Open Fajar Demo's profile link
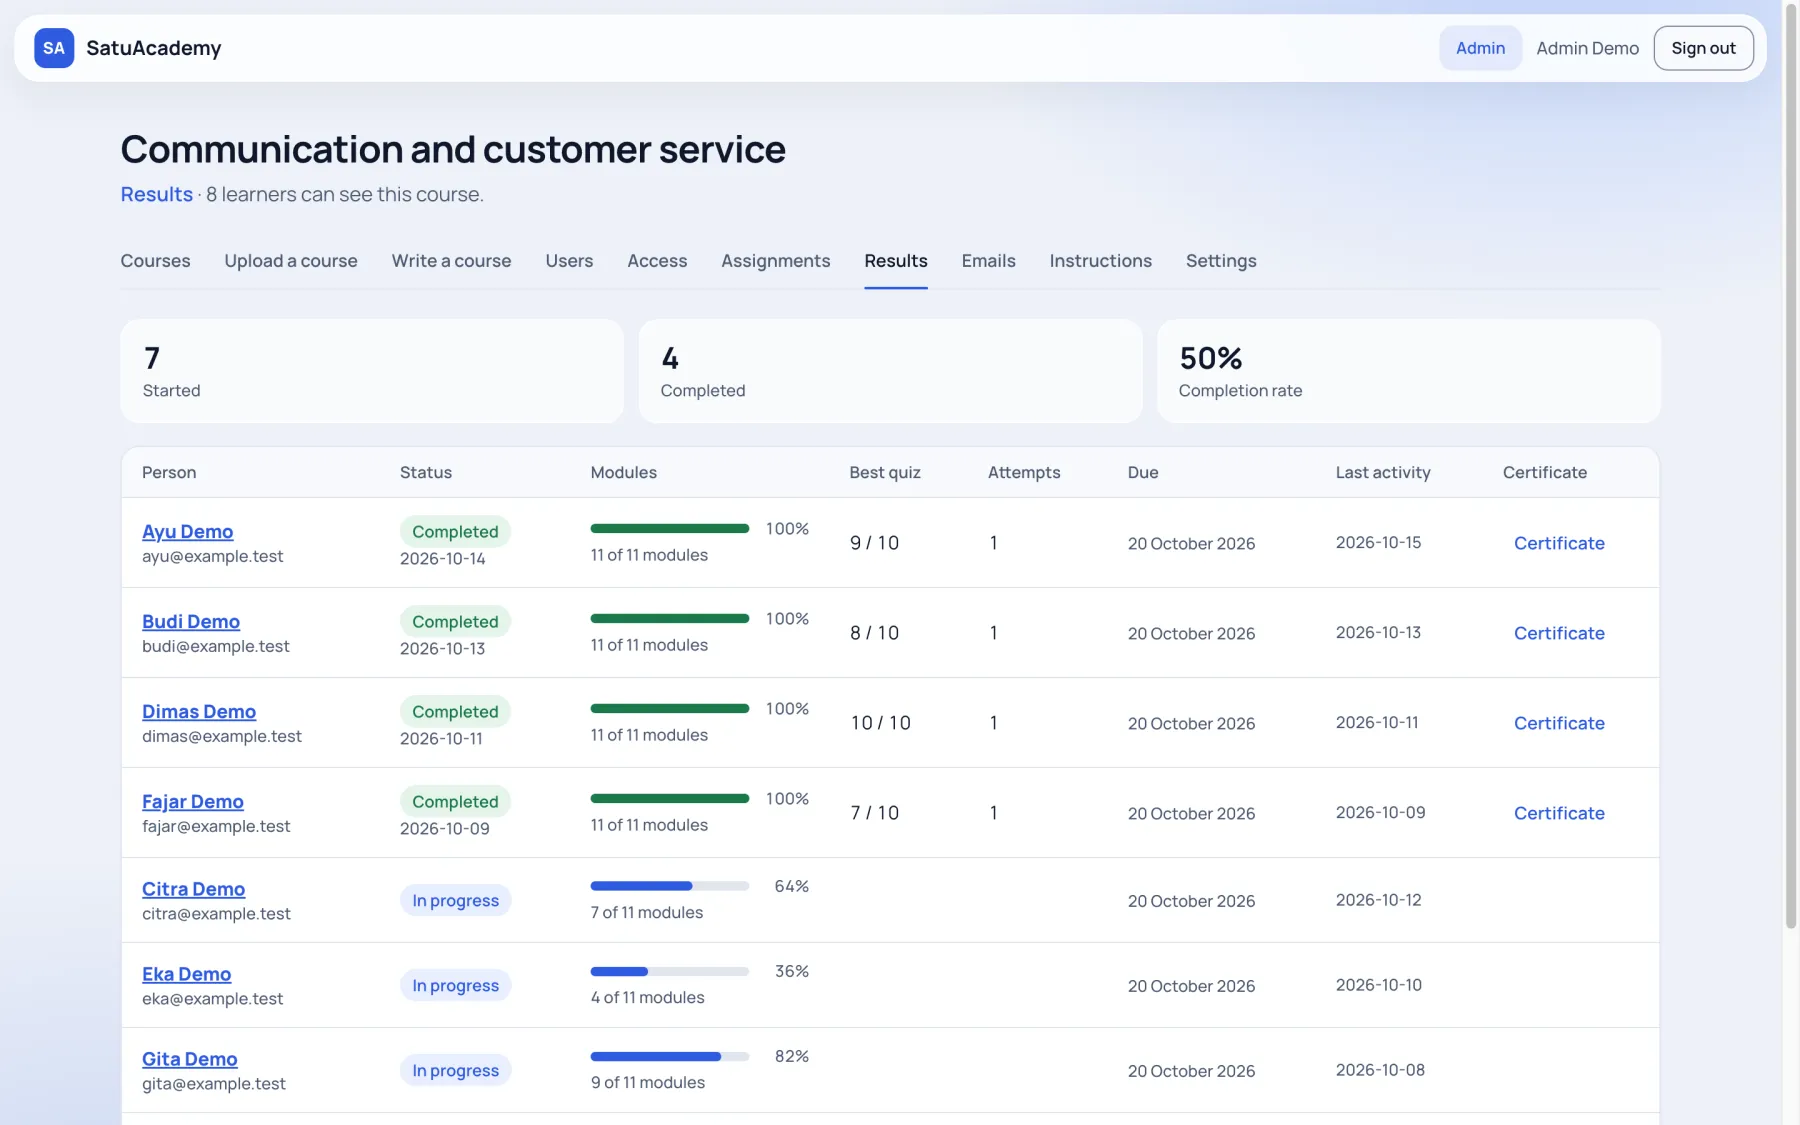Image resolution: width=1800 pixels, height=1125 pixels. coord(193,802)
